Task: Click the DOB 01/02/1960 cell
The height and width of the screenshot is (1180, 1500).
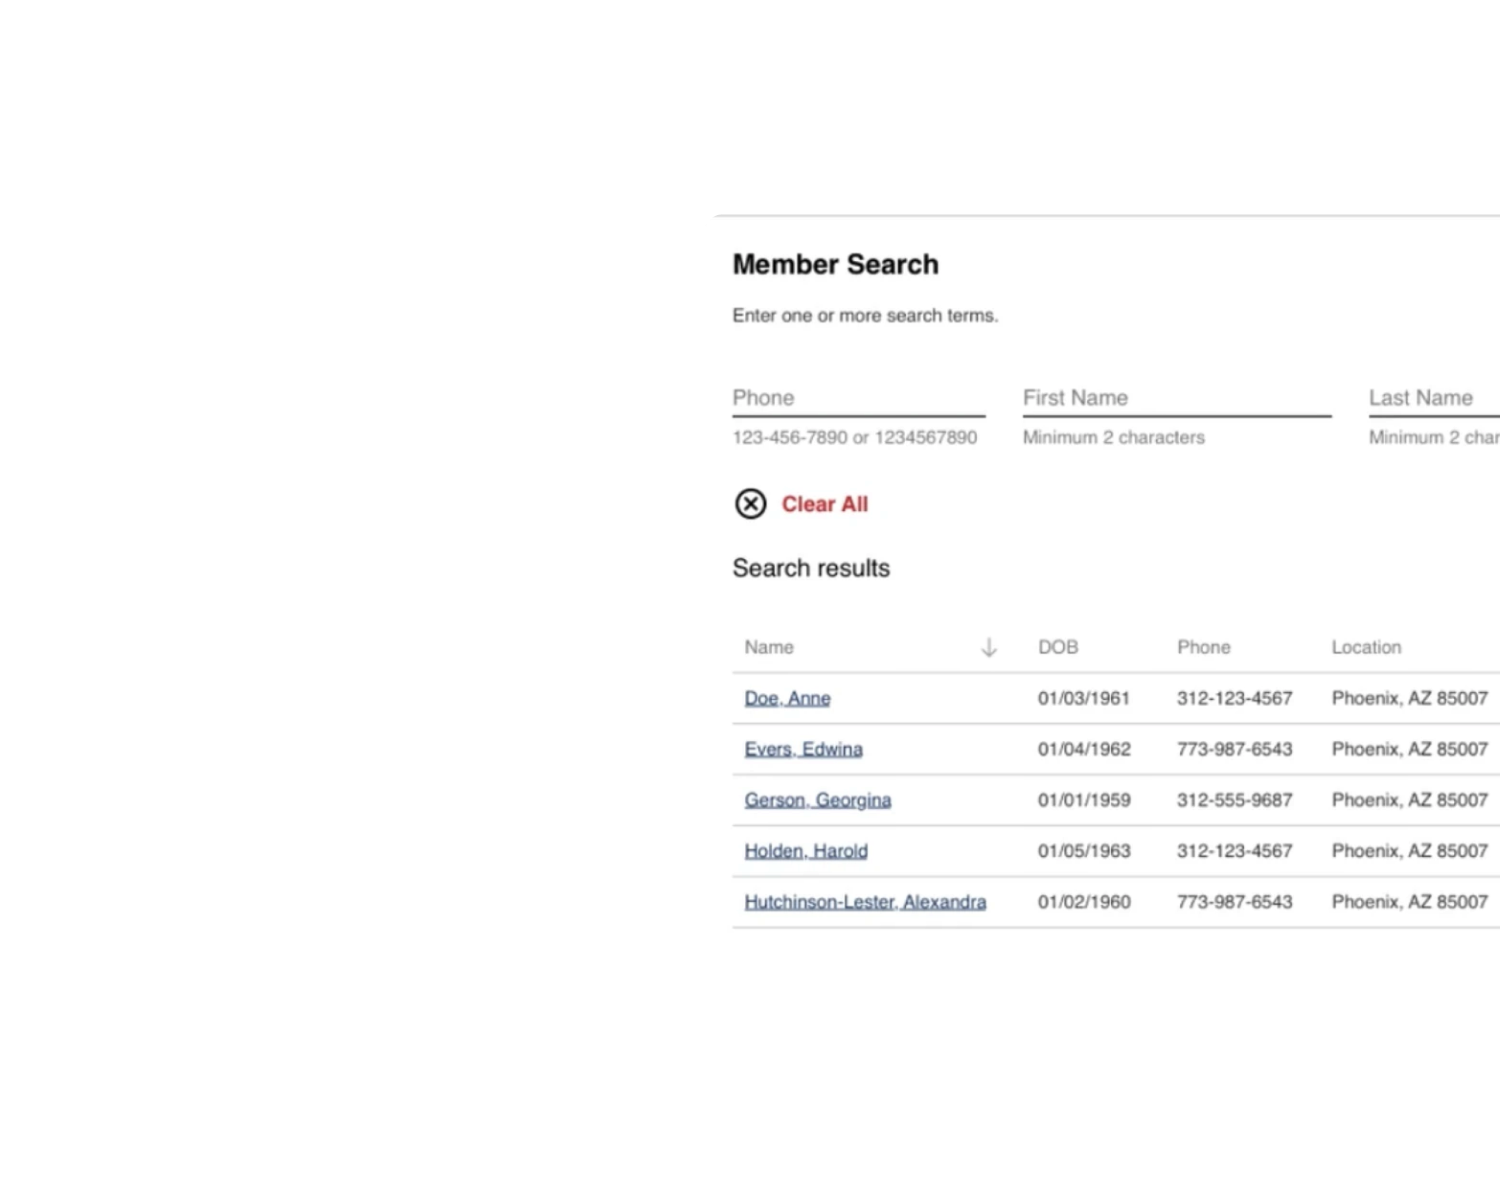Action: [1083, 903]
